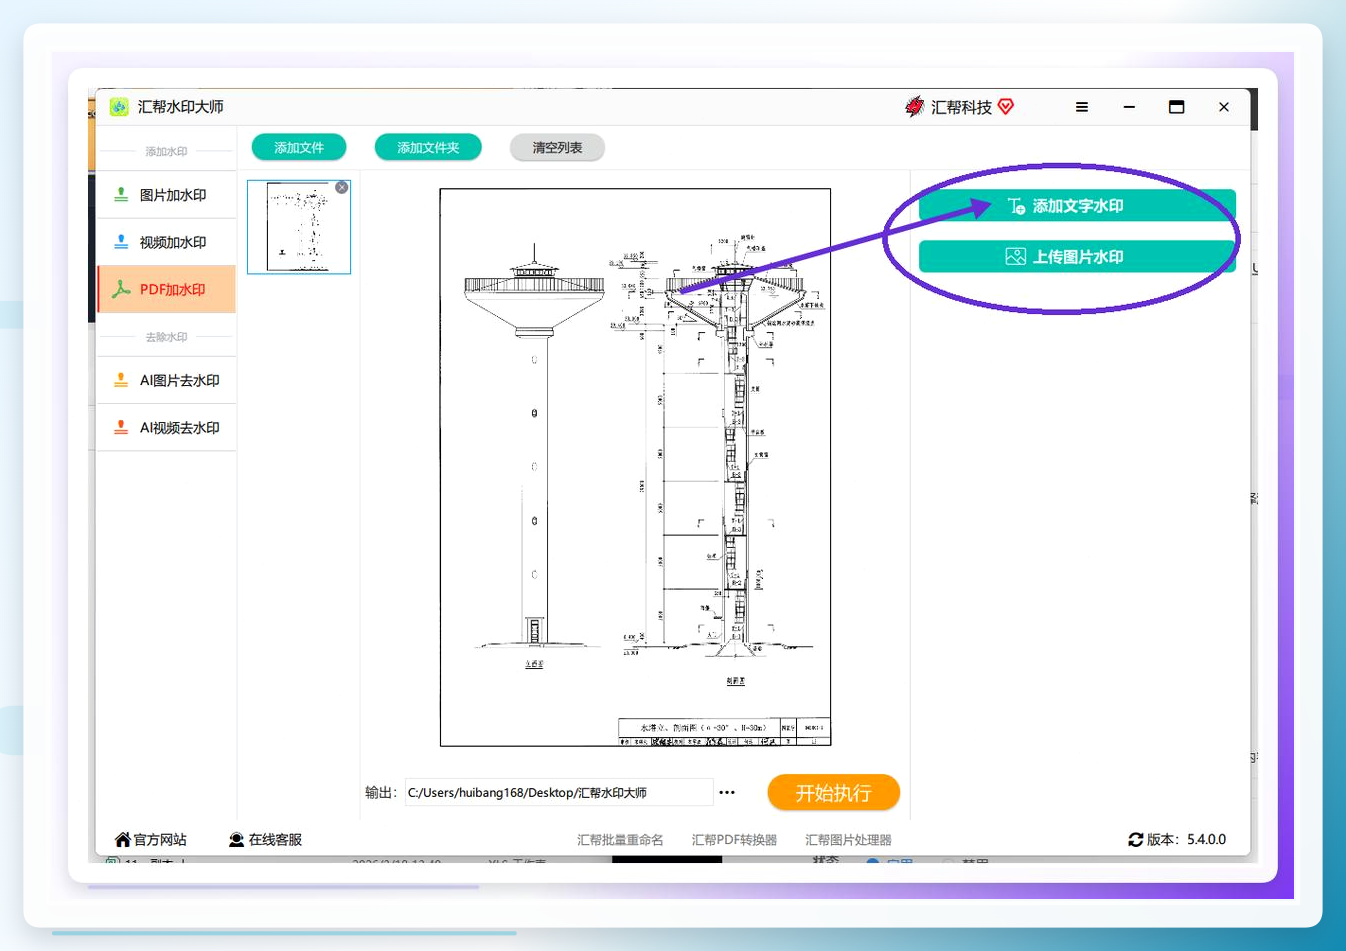The width and height of the screenshot is (1346, 951).
Task: Open the 汇帮图片处理器 link
Action: pos(848,840)
